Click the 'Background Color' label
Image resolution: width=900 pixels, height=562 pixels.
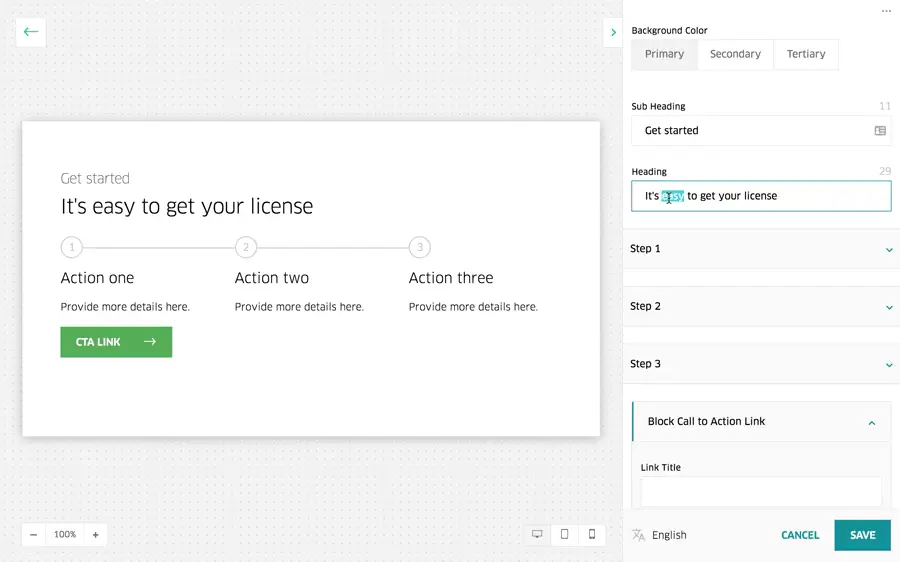tap(669, 30)
